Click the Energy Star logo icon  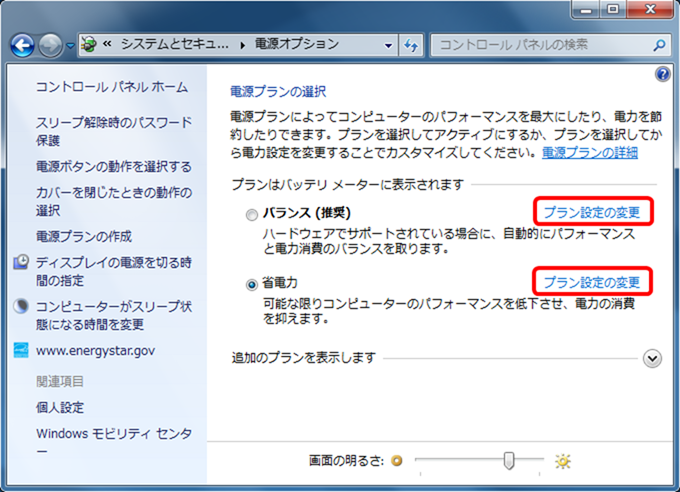click(x=21, y=350)
